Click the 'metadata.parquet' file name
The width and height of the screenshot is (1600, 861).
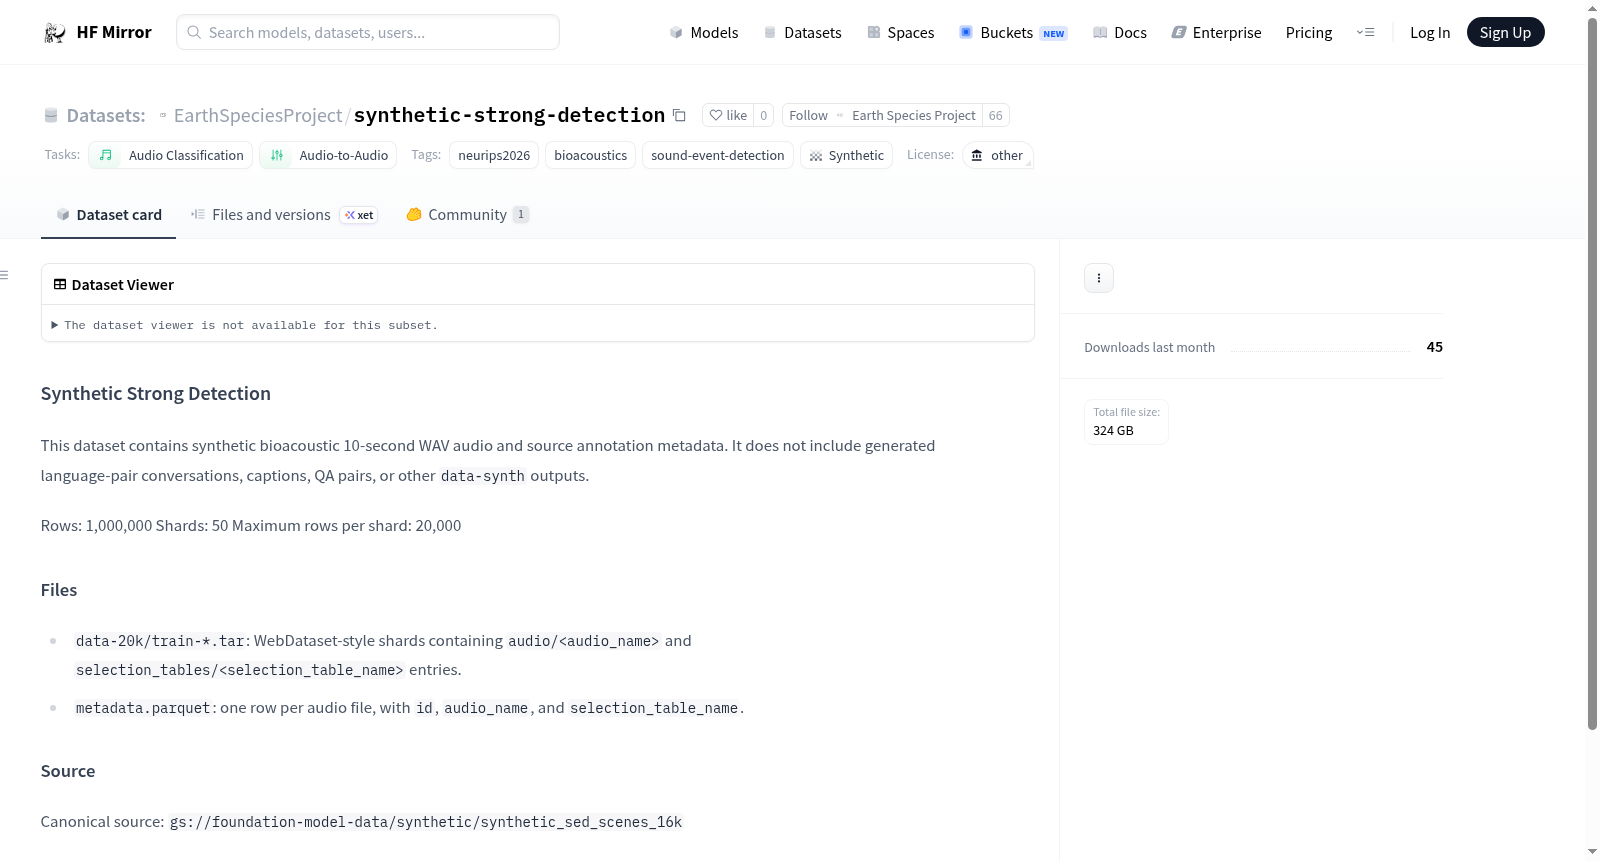(143, 708)
